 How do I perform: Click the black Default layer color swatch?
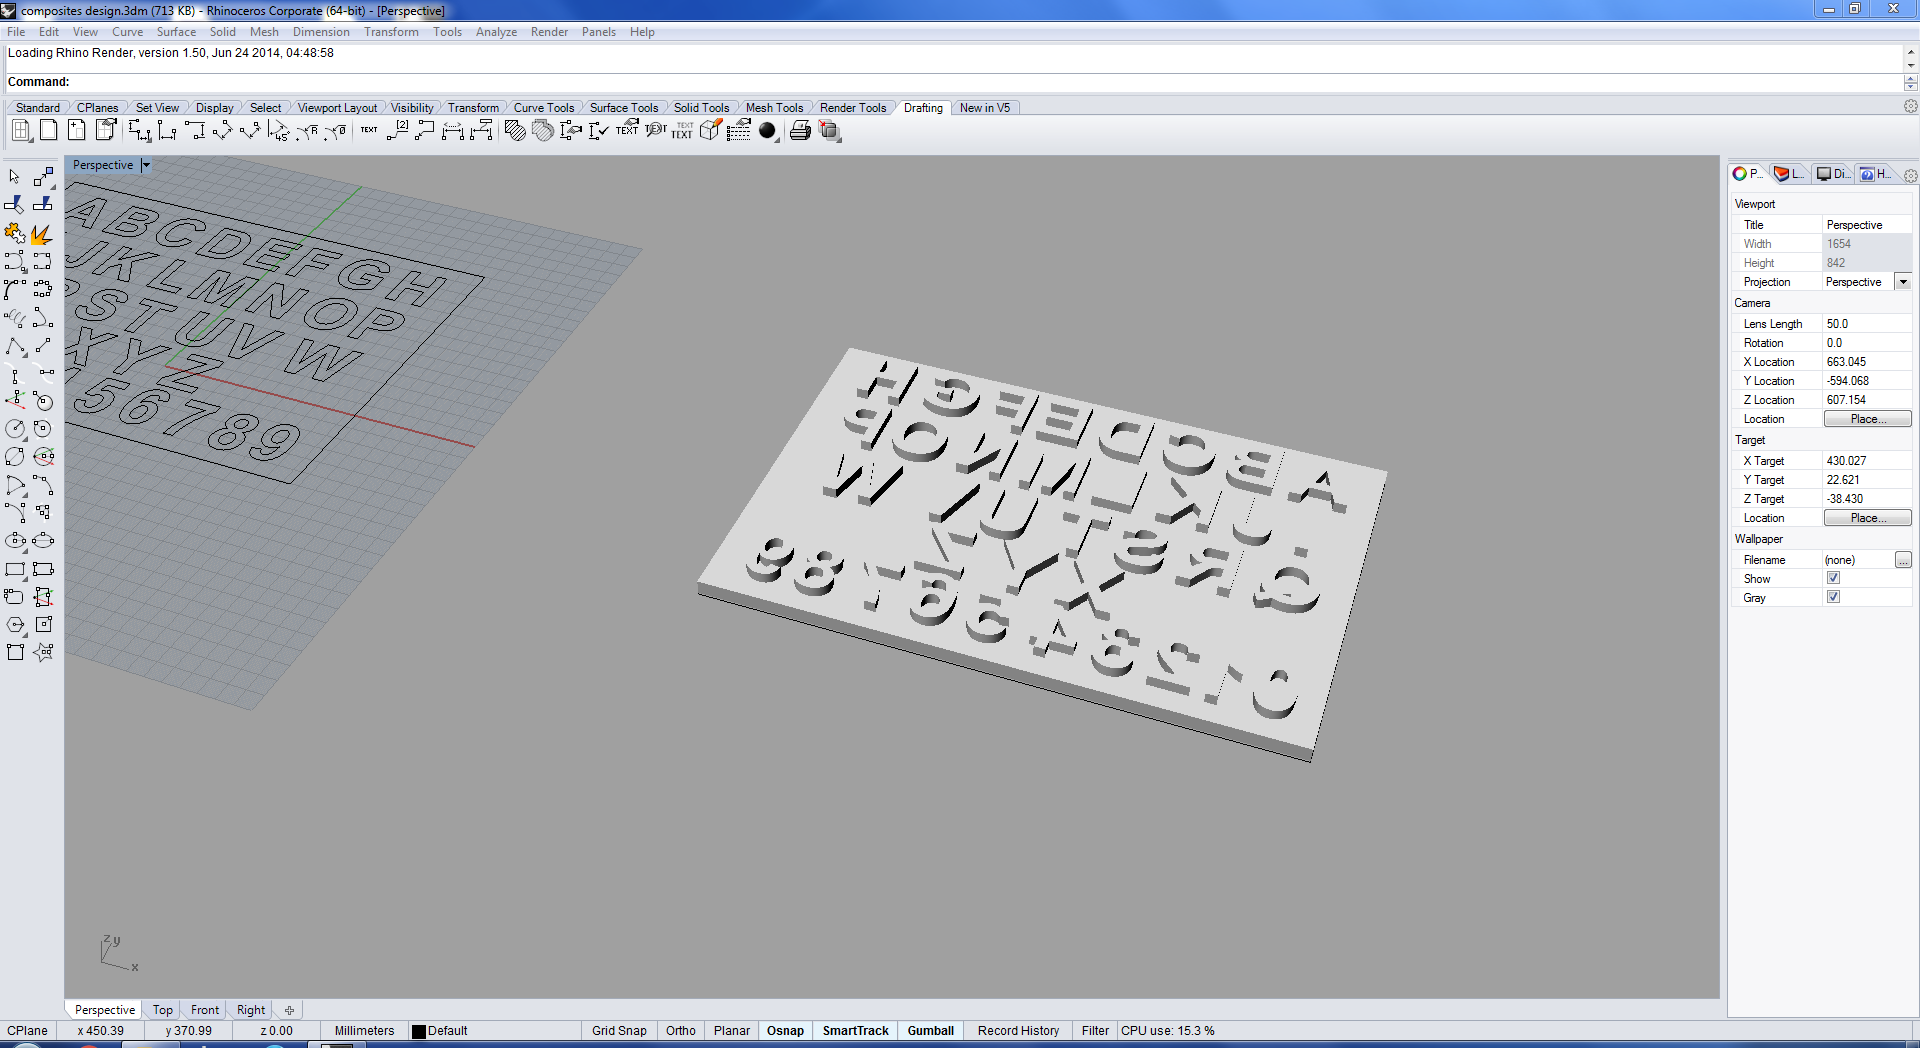(x=419, y=1031)
